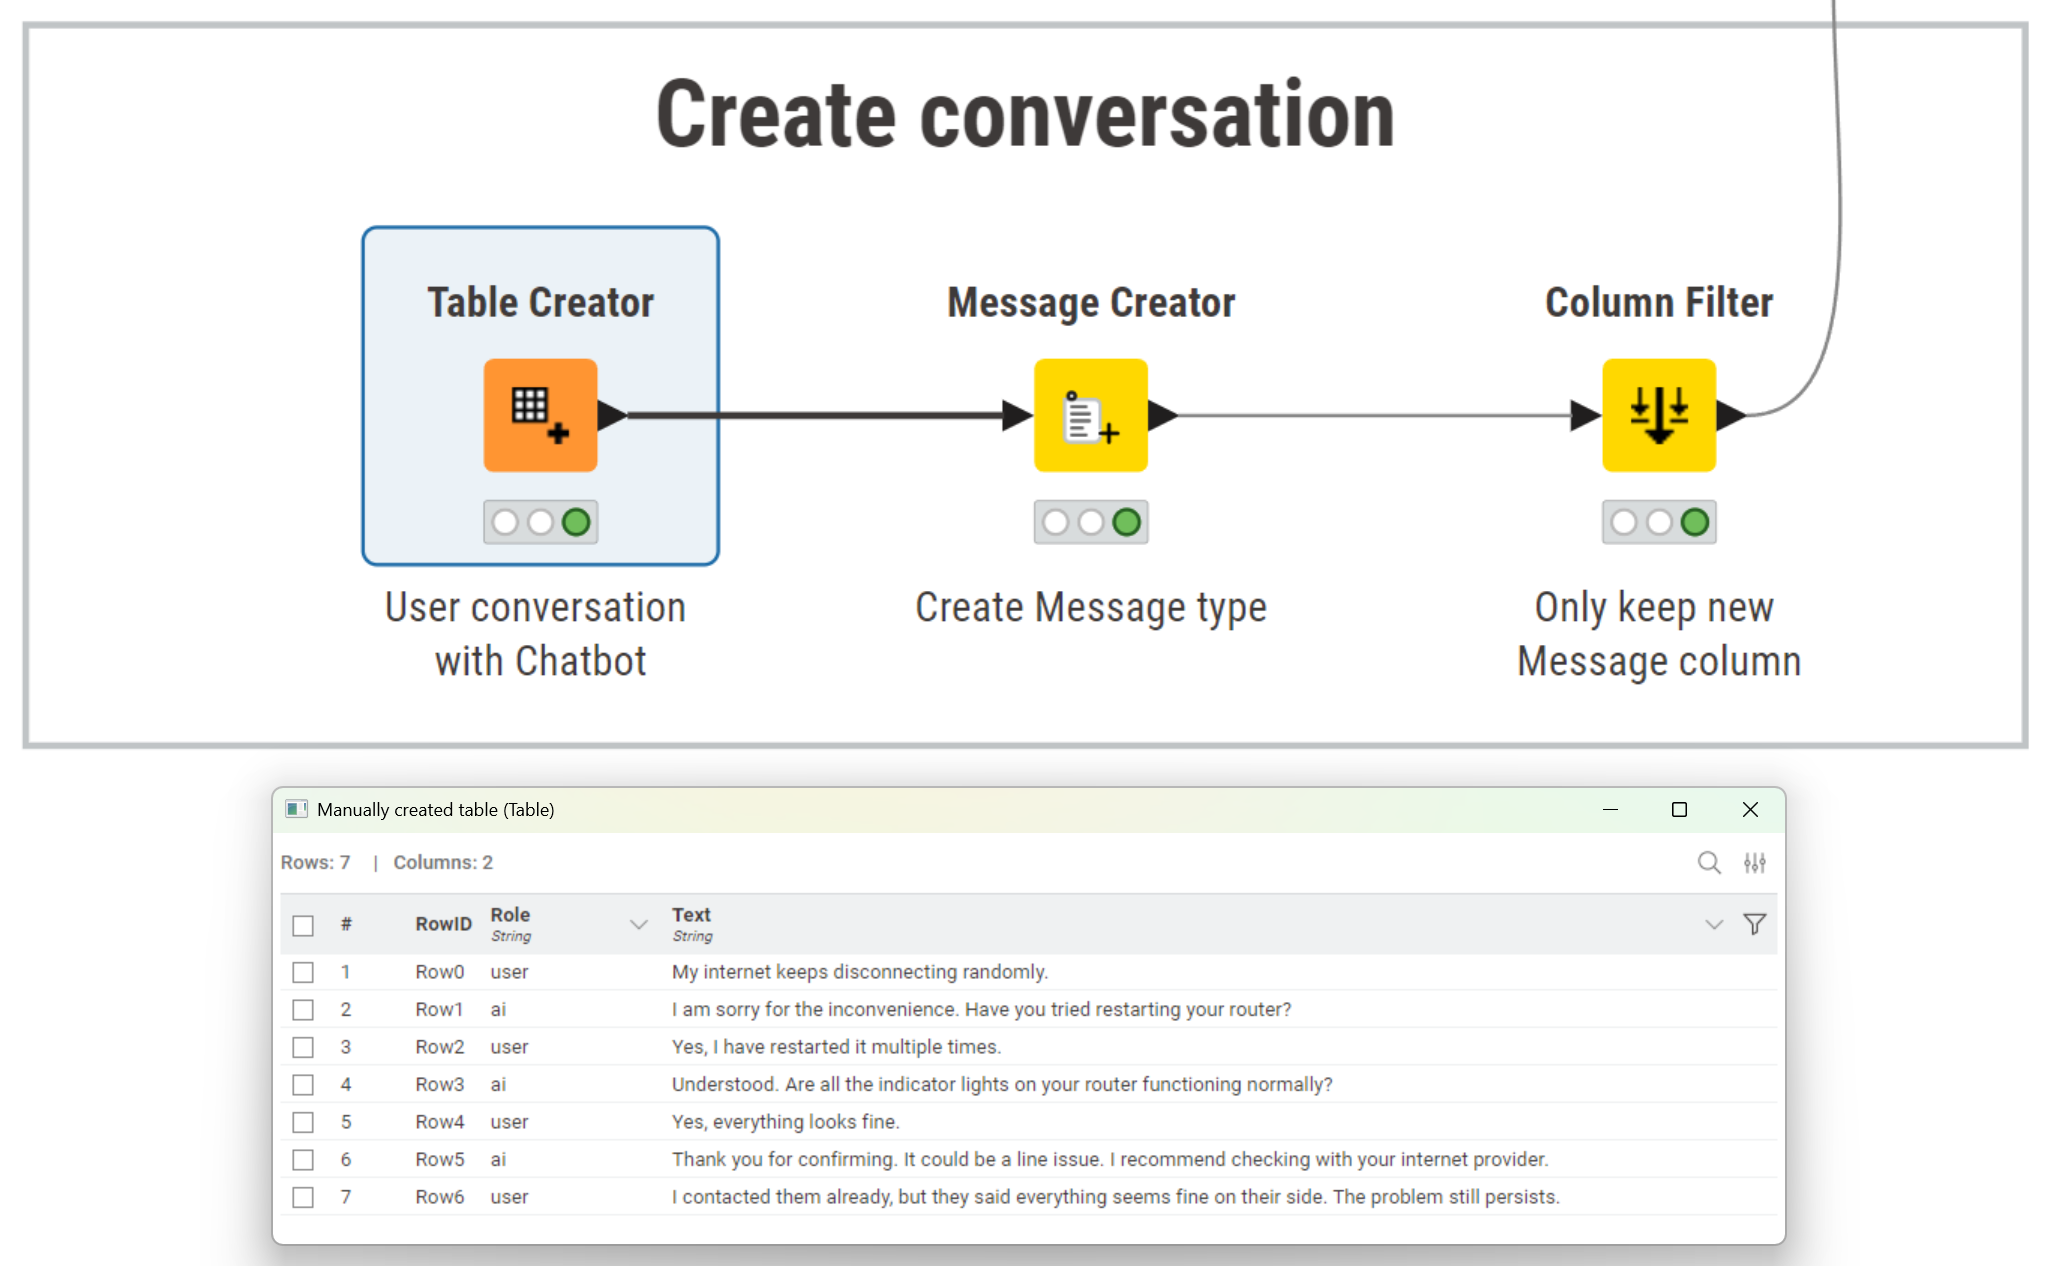Click the 'Row6' RowID cell
Viewport: 2047px width, 1266px height.
(440, 1197)
